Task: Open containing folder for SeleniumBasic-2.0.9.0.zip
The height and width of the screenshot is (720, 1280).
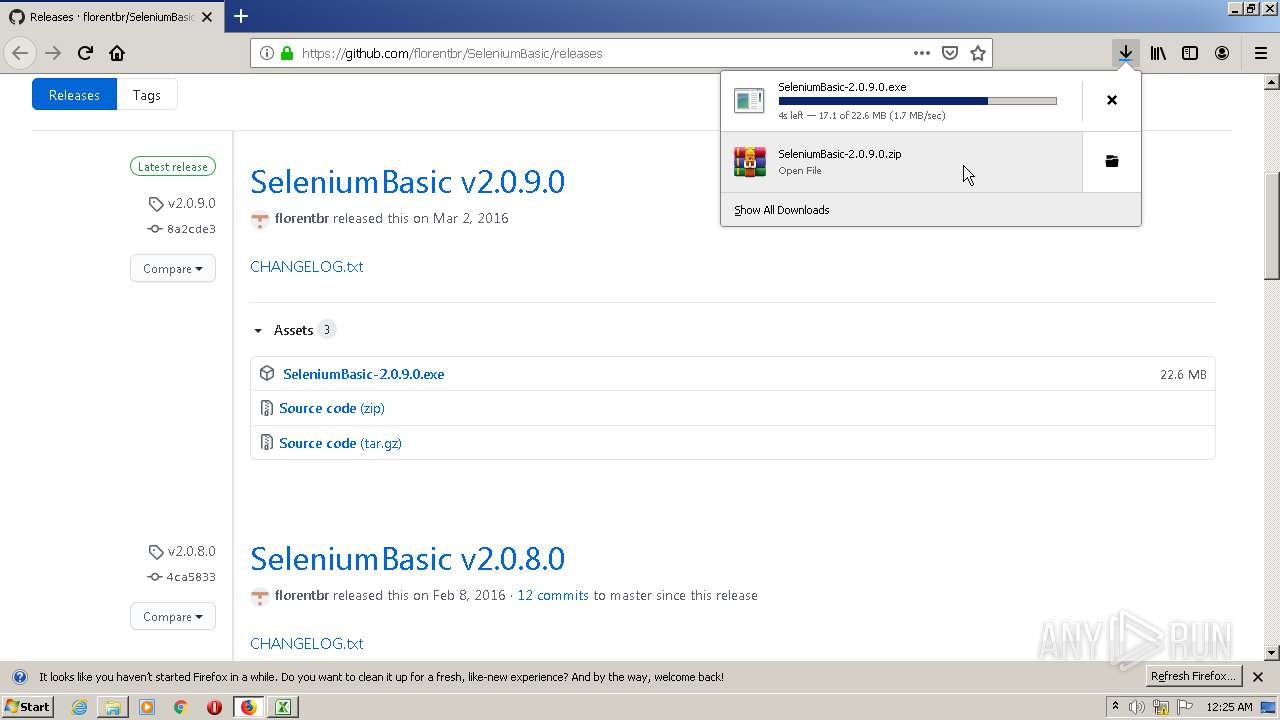Action: click(1112, 161)
